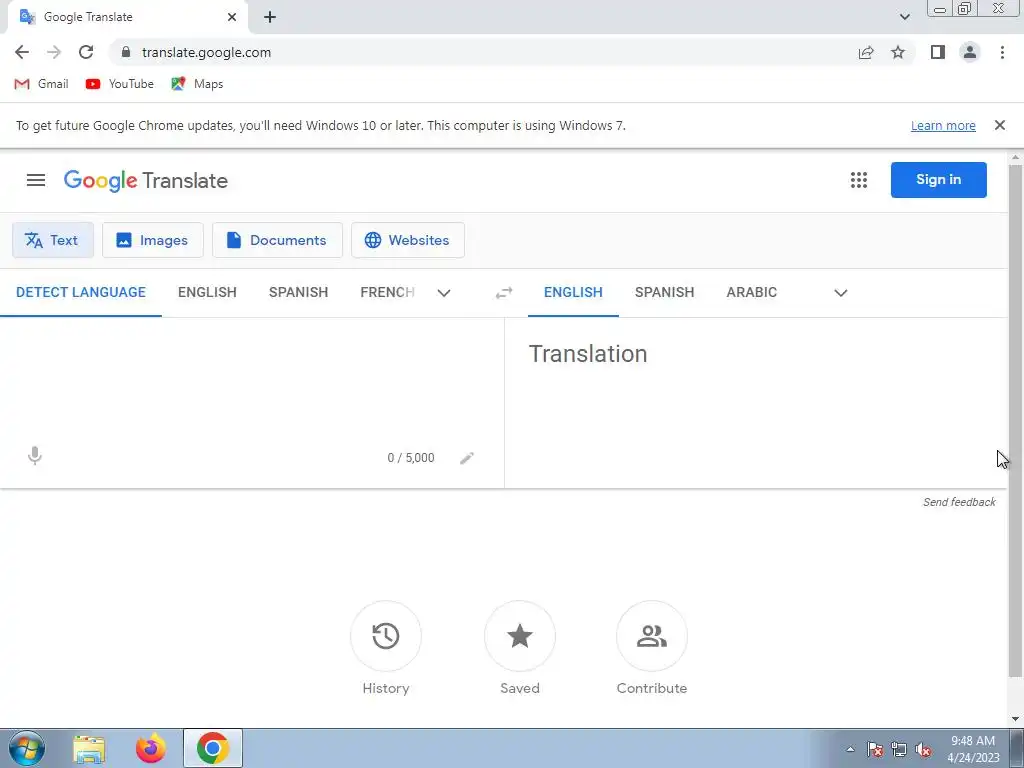Select English as source language
The height and width of the screenshot is (768, 1024).
(207, 293)
